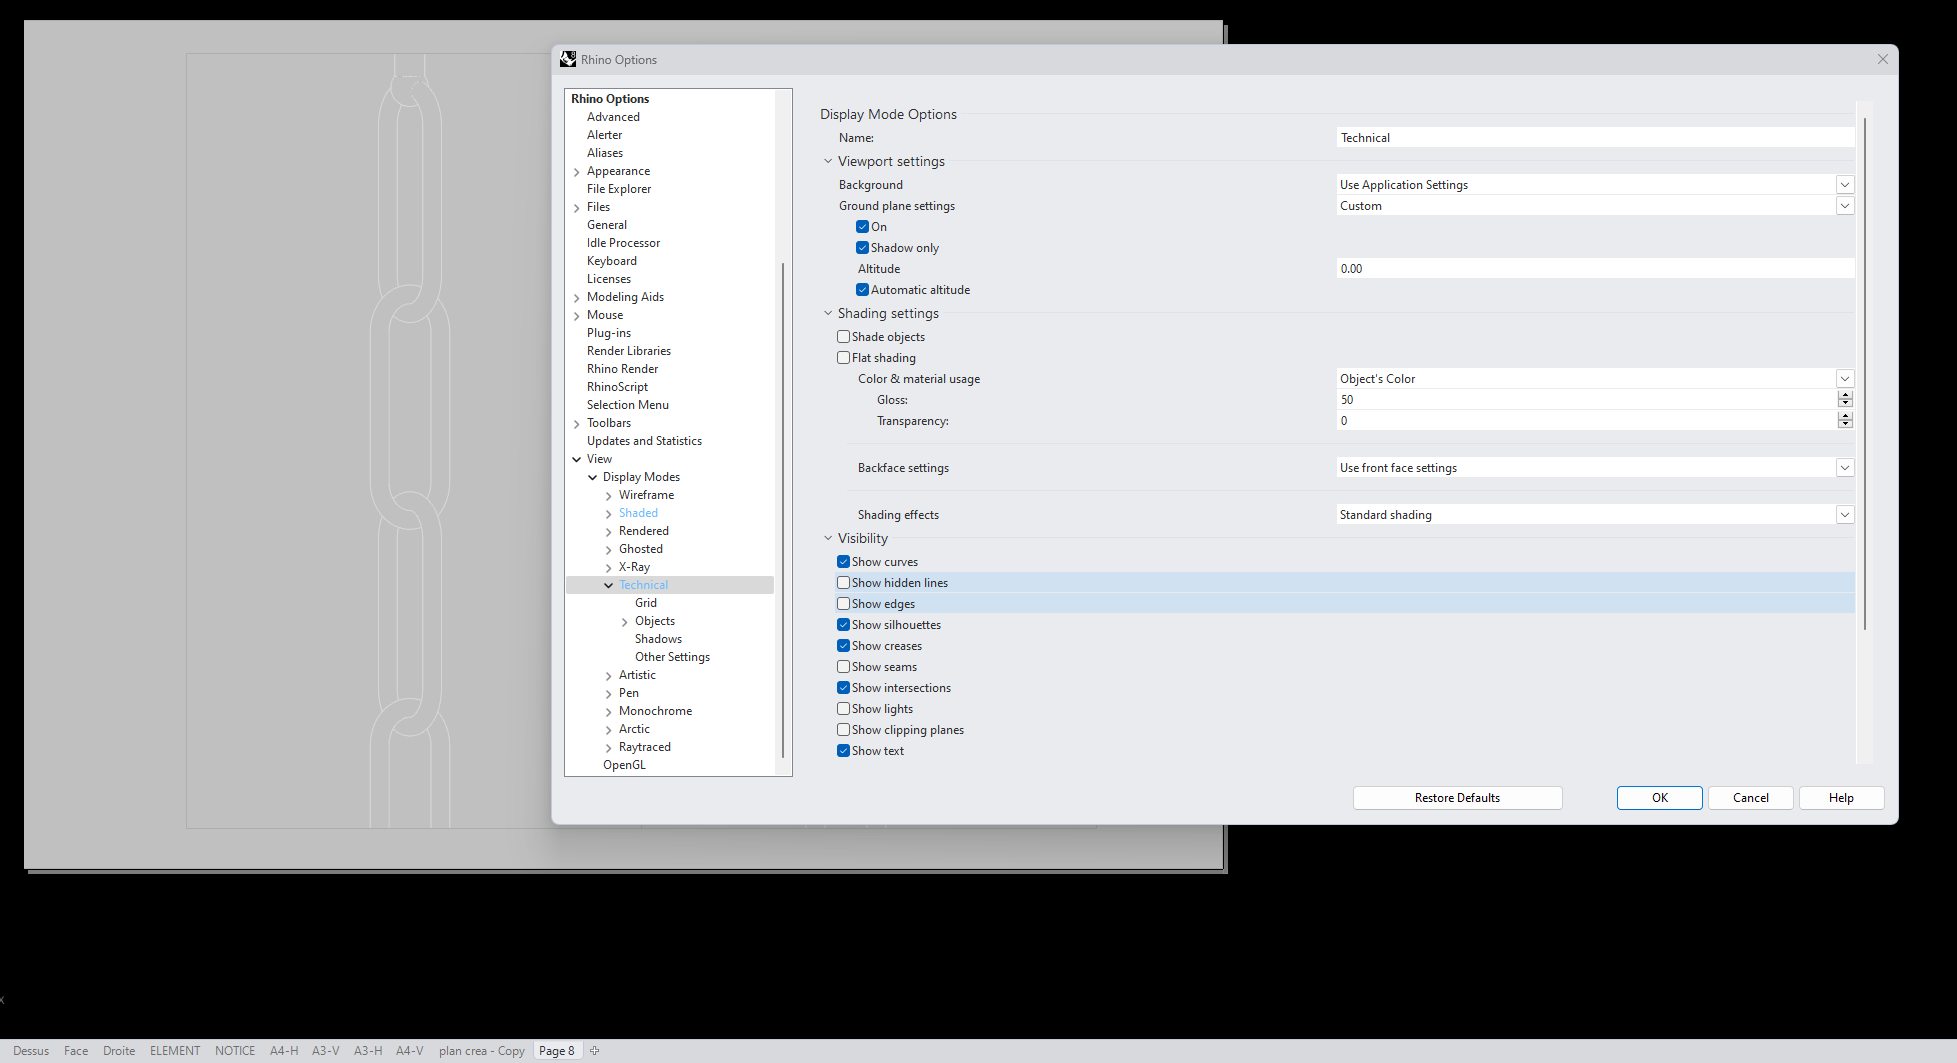
Task: Collapse Display Modes tree node
Action: coord(593,477)
